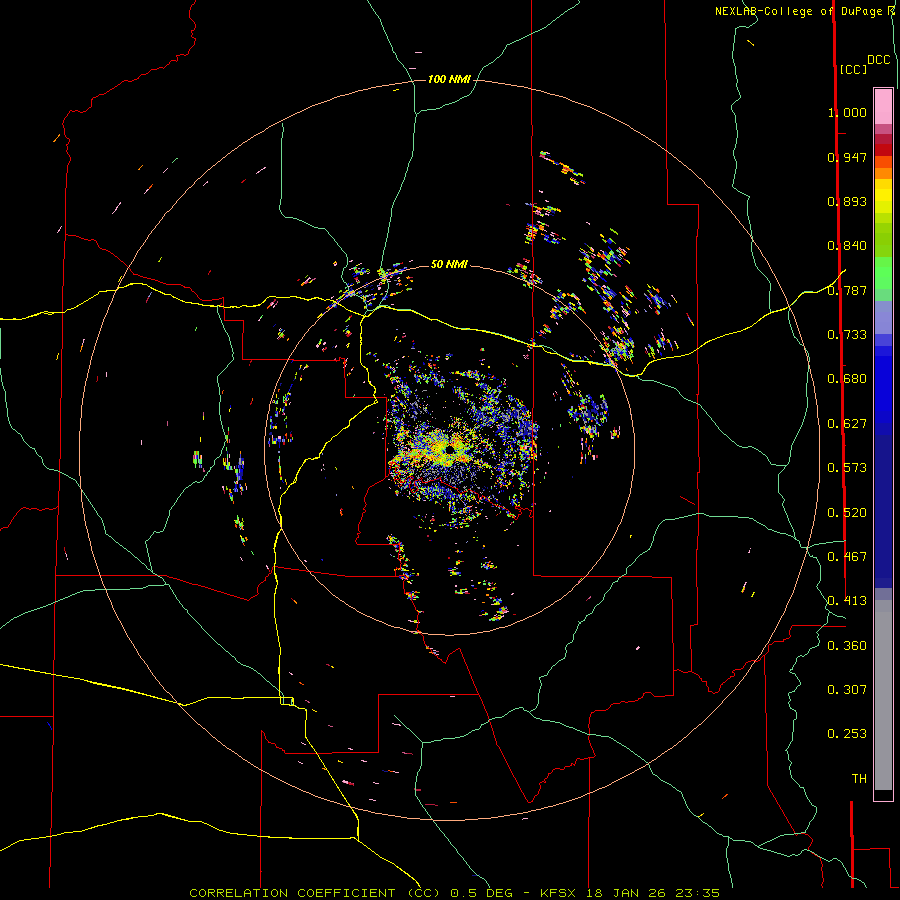Select the 0.573 scale value
Image resolution: width=900 pixels, height=900 pixels.
tap(847, 468)
